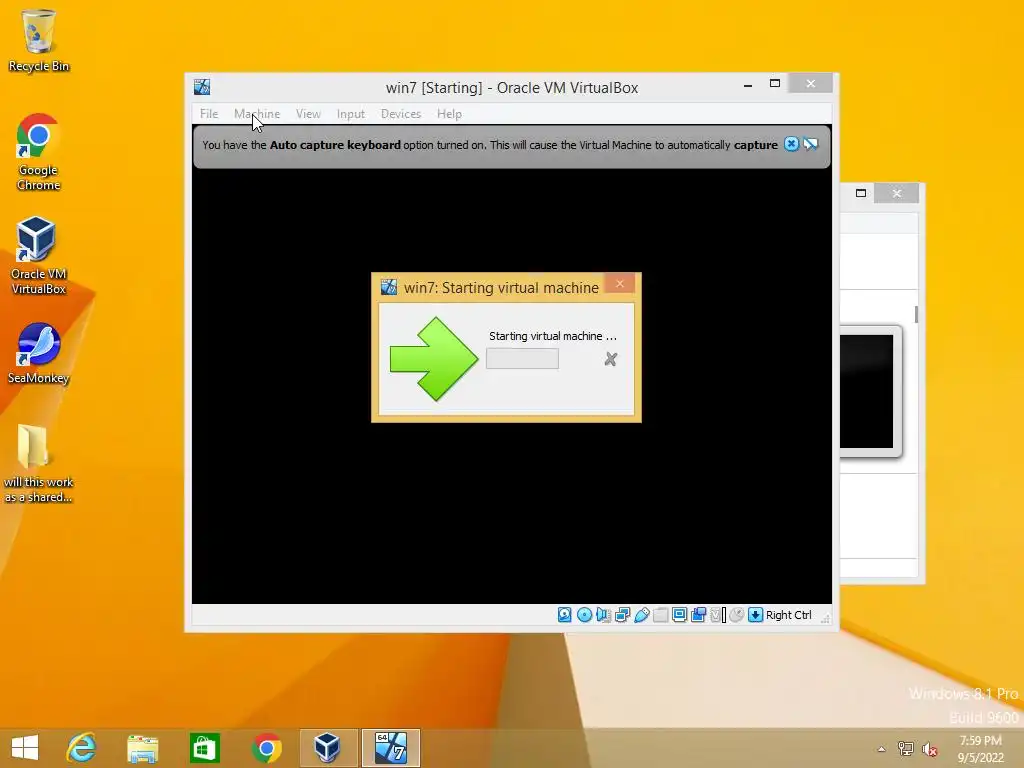Click the don't-show-again icon on notification bar

click(x=810, y=144)
